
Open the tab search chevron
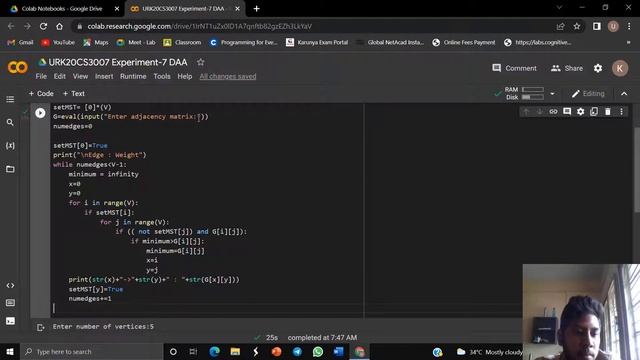(x=559, y=7)
